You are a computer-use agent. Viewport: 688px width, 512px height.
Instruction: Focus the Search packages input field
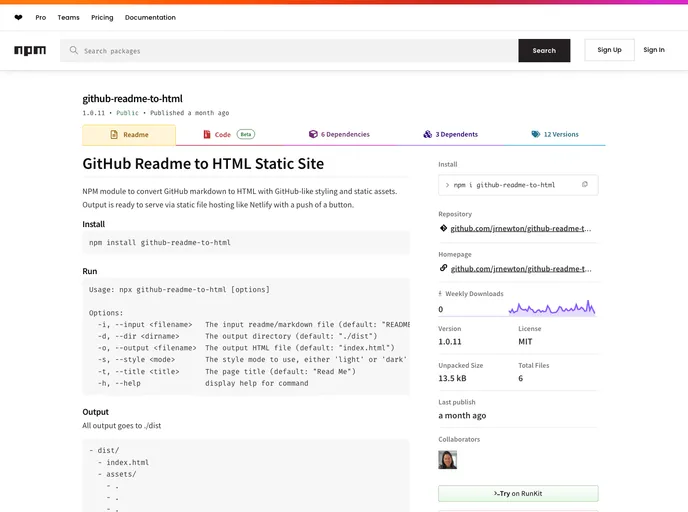[289, 50]
